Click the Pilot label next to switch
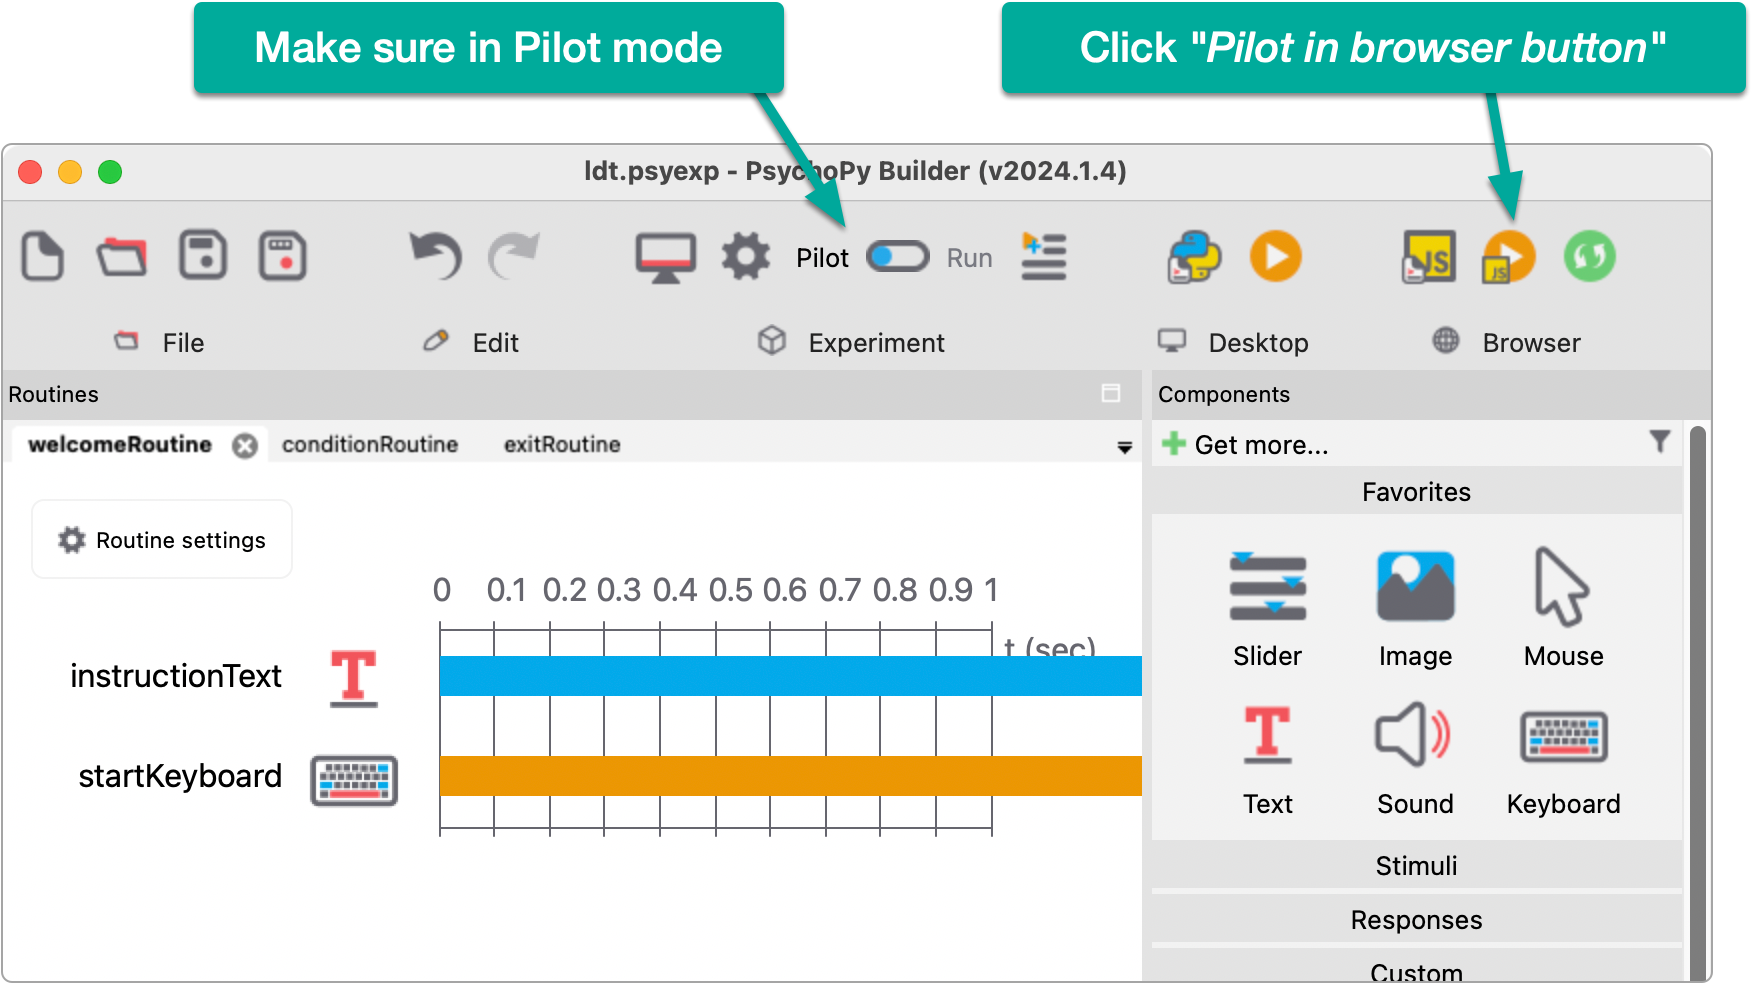 [822, 258]
